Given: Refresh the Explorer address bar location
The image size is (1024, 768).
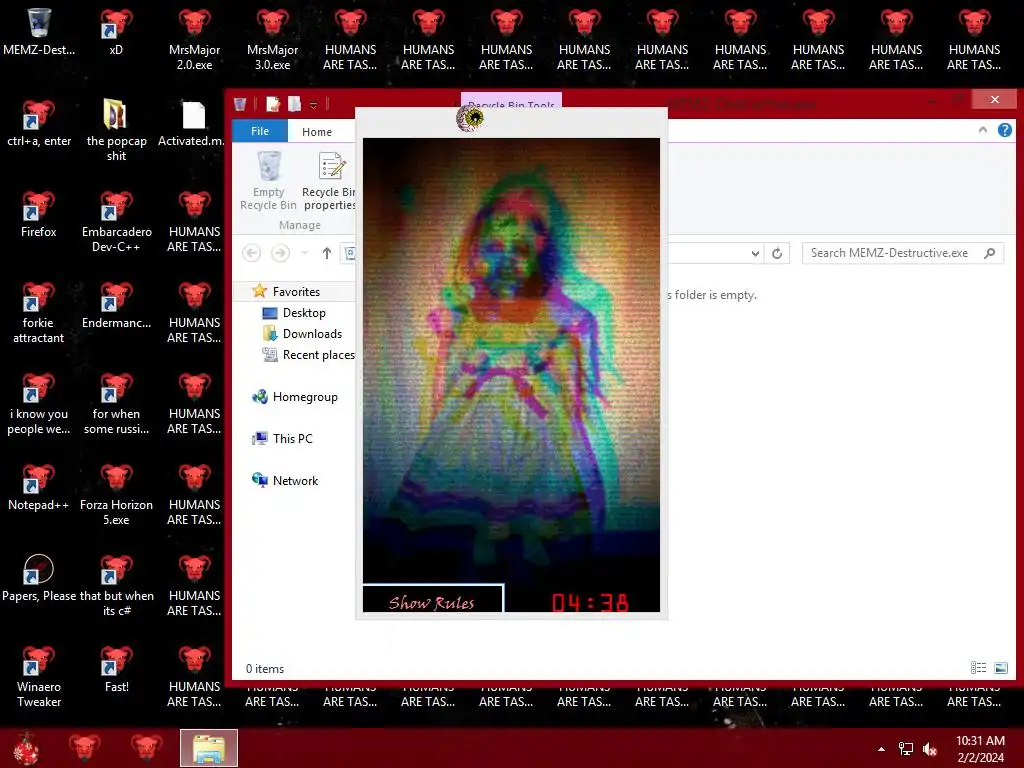Looking at the screenshot, I should pos(777,253).
